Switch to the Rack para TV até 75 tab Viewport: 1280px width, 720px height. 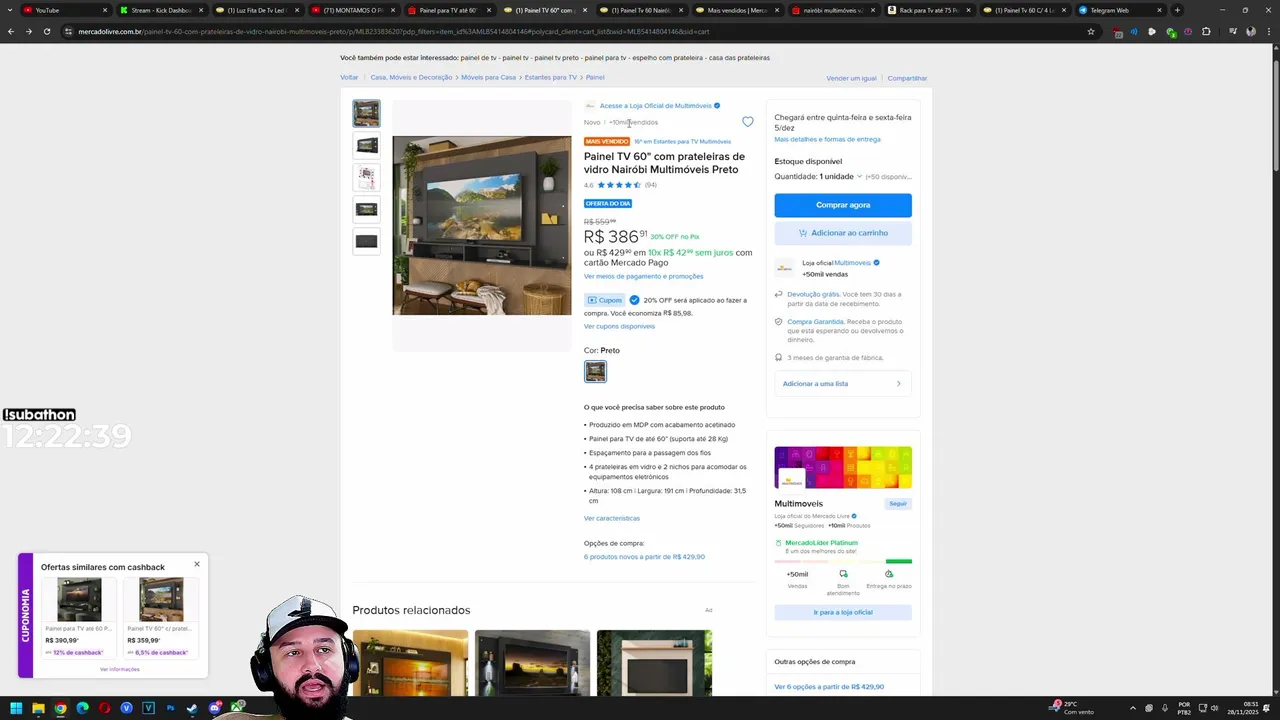tap(928, 10)
